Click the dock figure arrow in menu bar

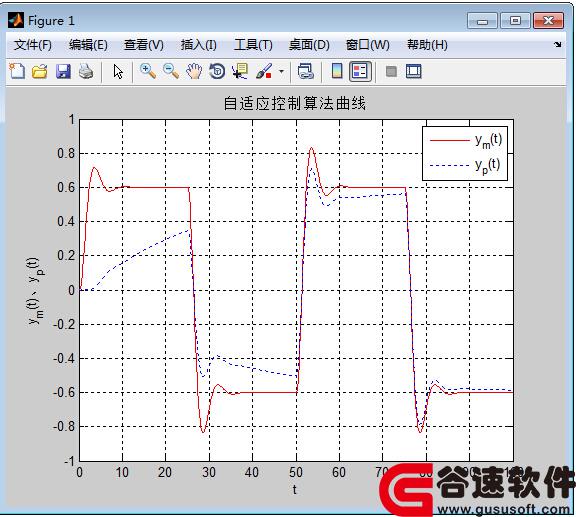click(x=558, y=45)
